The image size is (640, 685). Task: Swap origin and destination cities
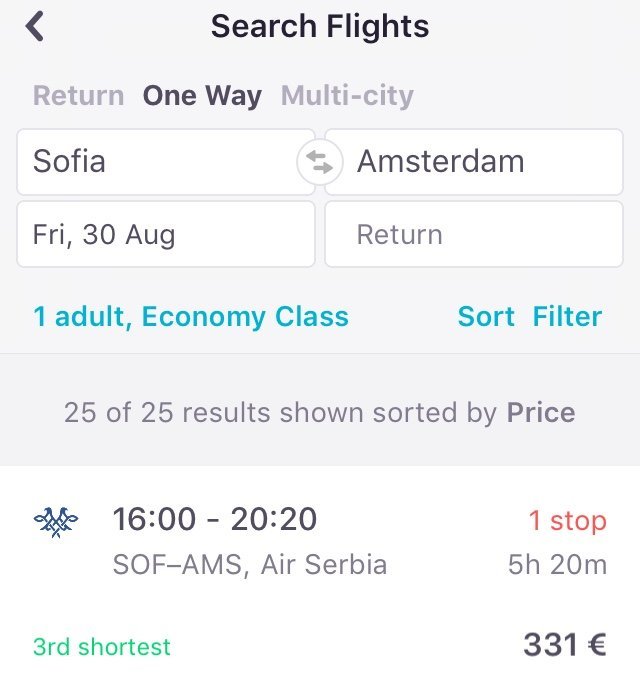[320, 162]
